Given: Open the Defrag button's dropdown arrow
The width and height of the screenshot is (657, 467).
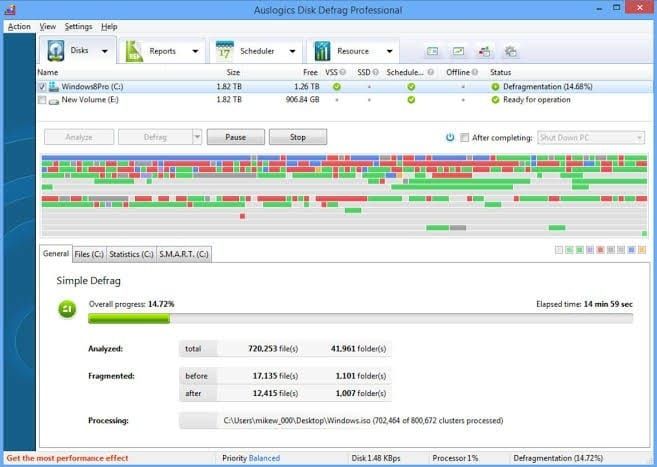Looking at the screenshot, I should coord(197,137).
